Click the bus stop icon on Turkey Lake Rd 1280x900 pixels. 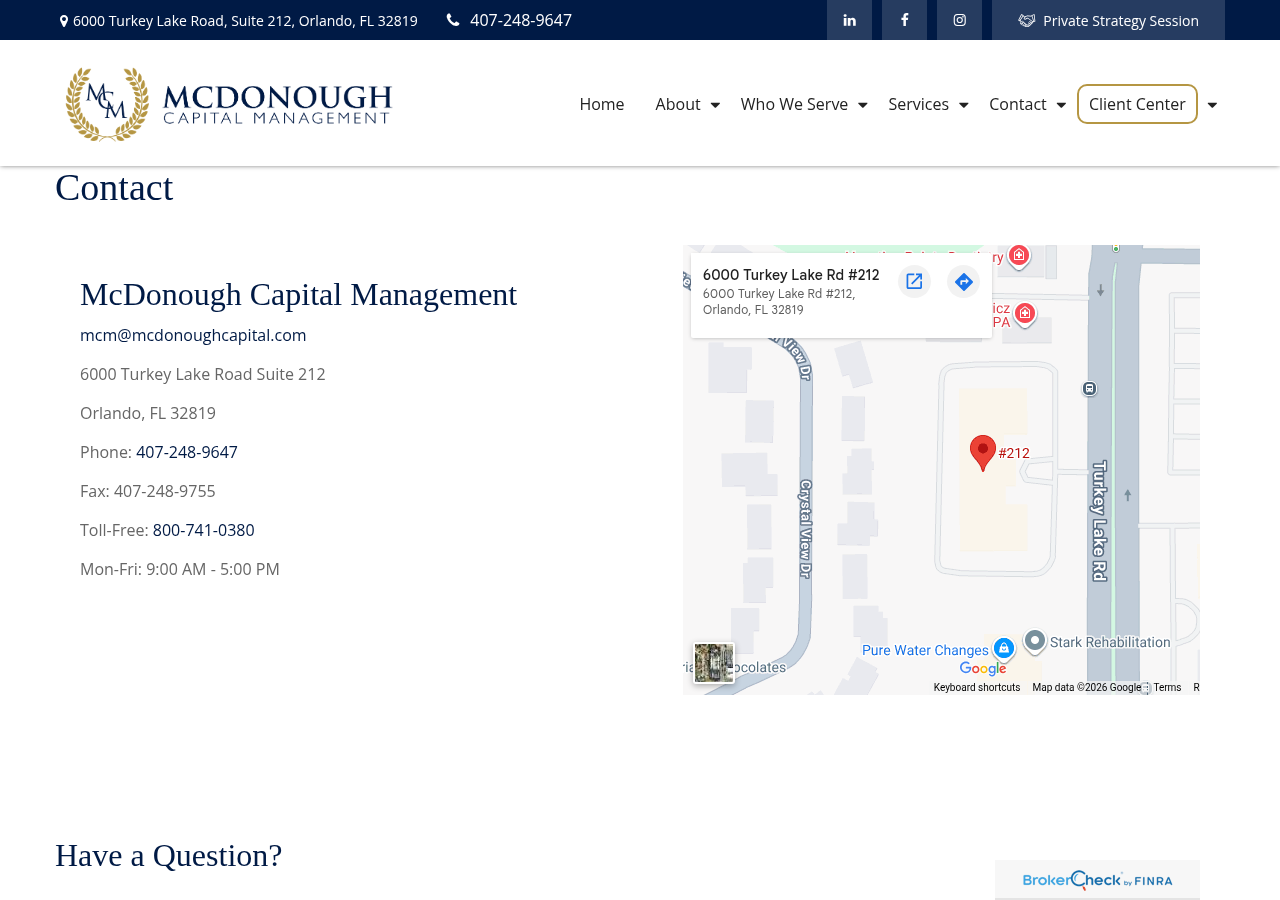[1089, 388]
